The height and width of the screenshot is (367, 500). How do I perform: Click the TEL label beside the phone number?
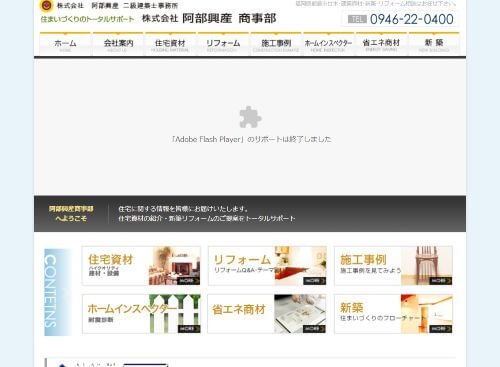tap(357, 19)
